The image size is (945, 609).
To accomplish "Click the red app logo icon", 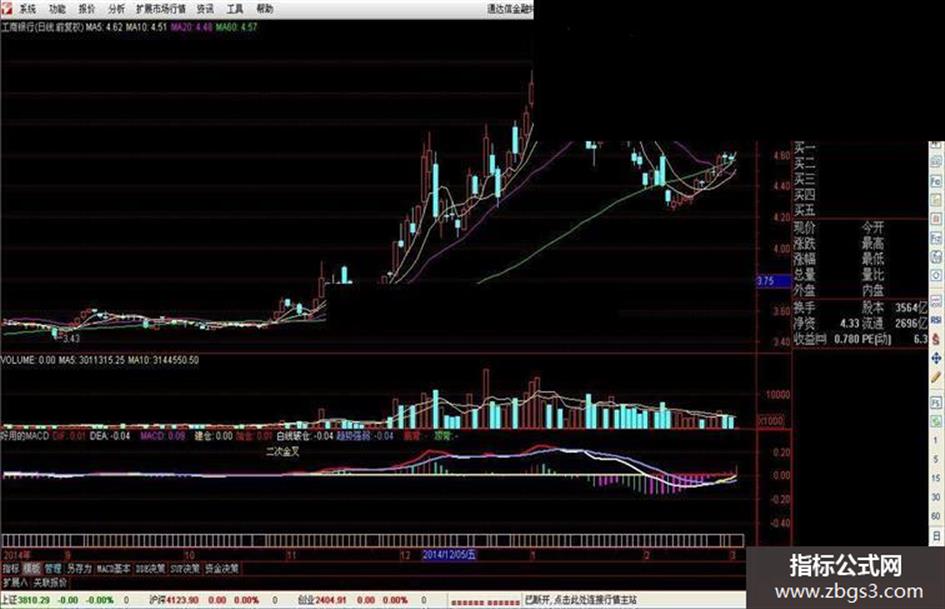I will tap(7, 8).
